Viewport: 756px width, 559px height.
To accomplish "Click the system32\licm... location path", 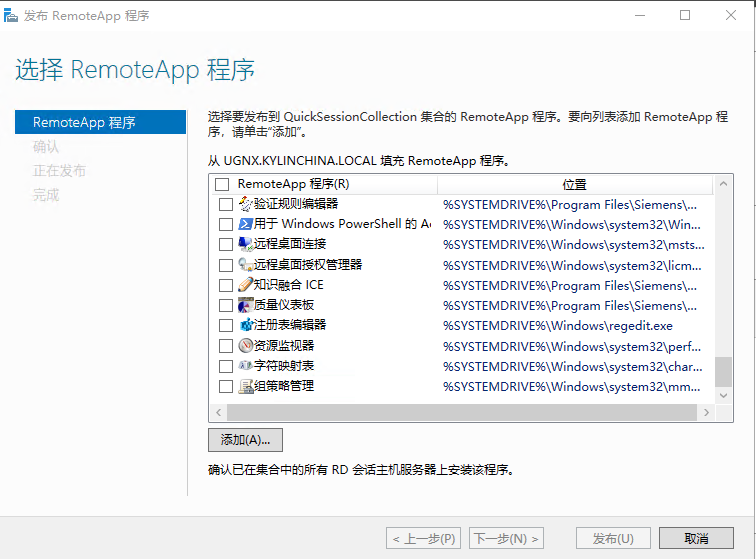I will click(x=572, y=266).
